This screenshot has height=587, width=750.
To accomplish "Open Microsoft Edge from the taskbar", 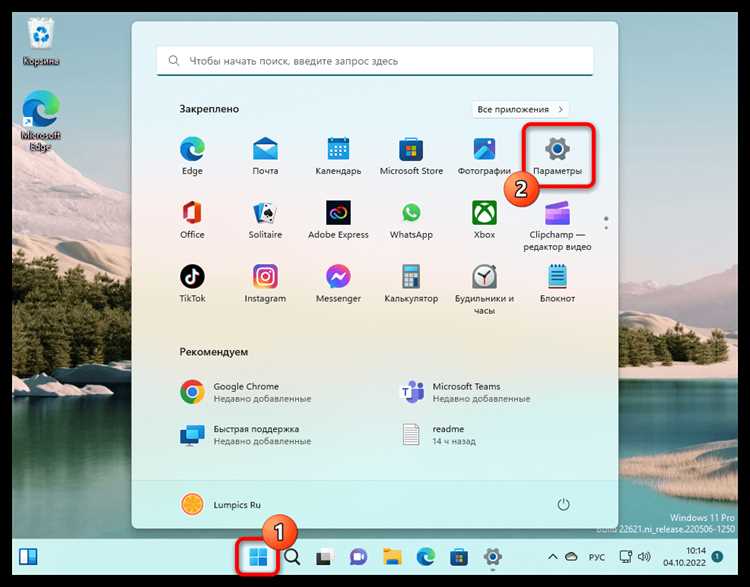I will pos(425,557).
